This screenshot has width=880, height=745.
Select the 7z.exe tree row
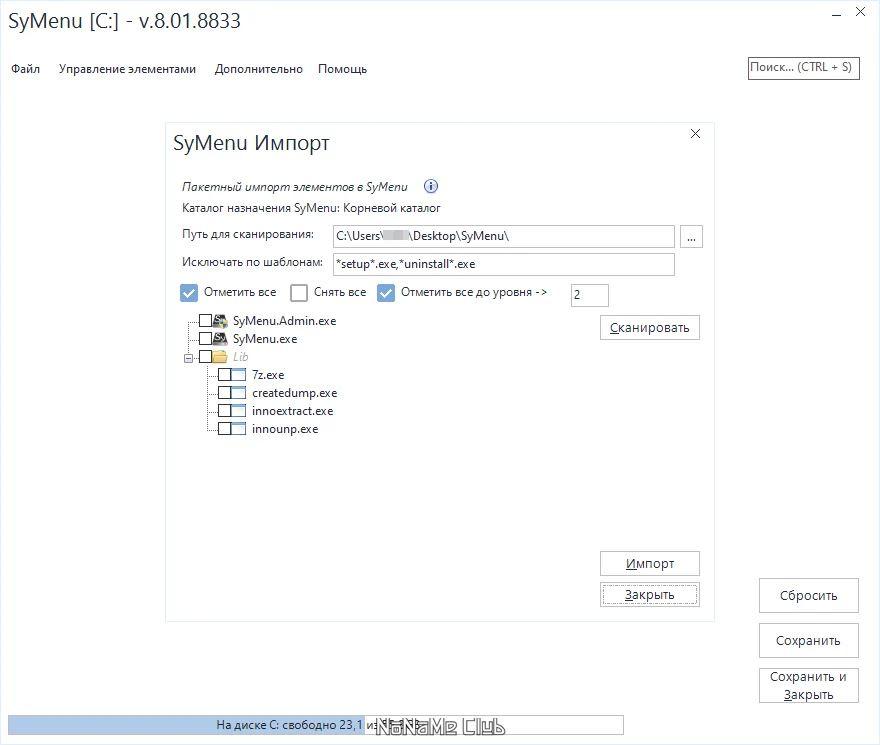click(x=268, y=375)
